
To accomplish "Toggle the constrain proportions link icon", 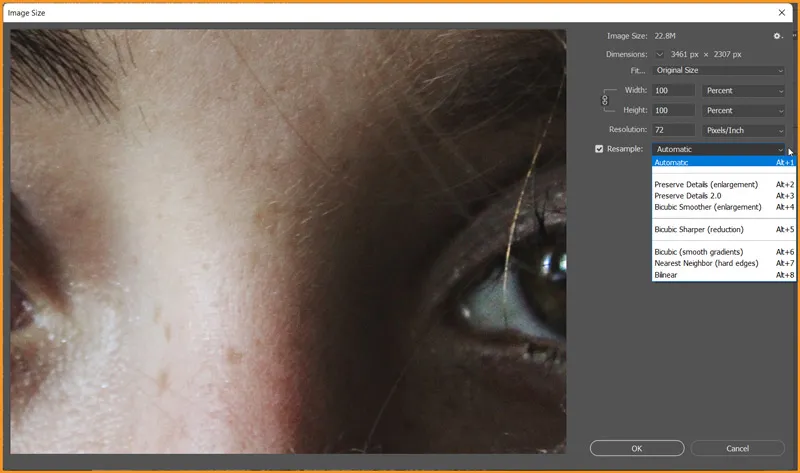I will [x=605, y=100].
